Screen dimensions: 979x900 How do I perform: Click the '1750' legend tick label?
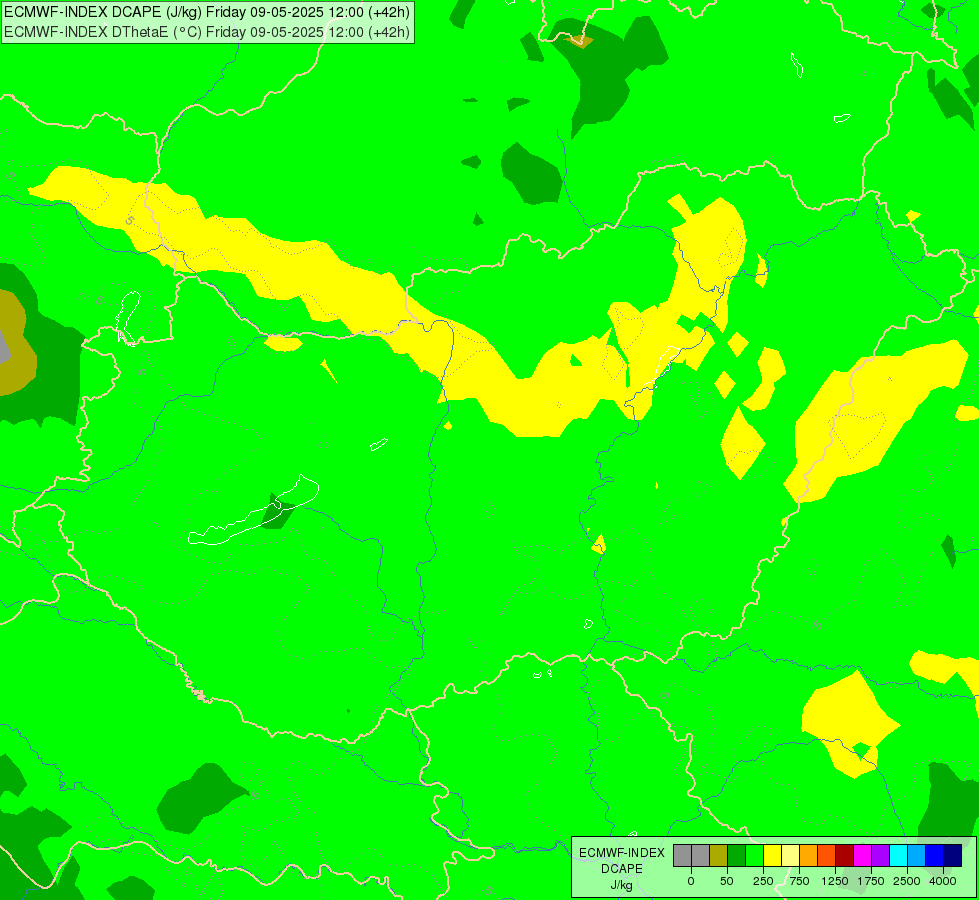click(871, 881)
